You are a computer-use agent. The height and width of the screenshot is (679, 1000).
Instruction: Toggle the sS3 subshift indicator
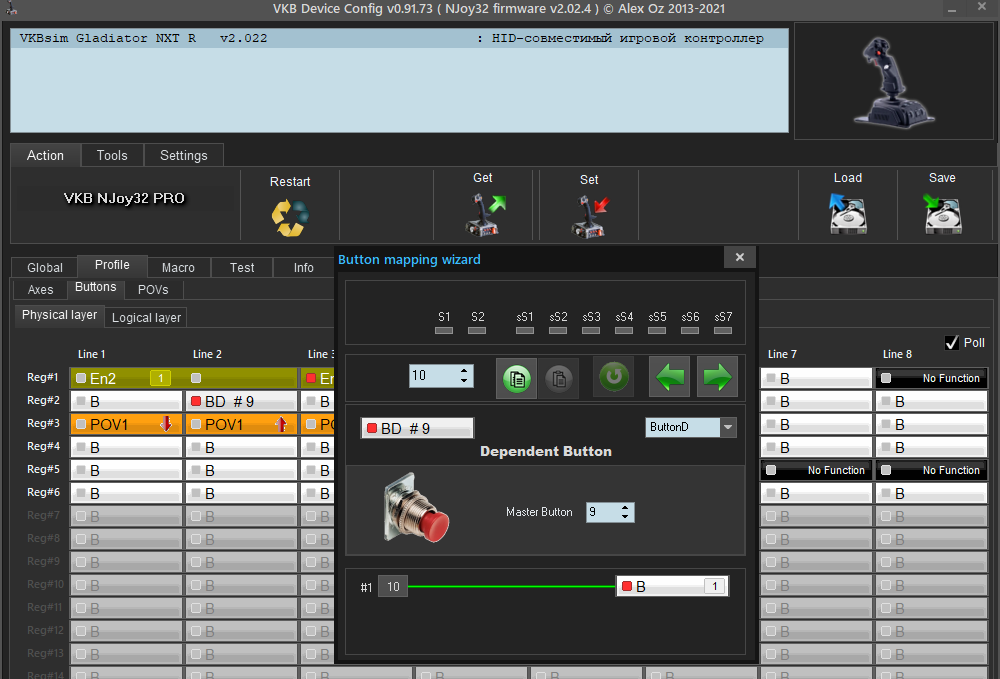click(x=591, y=330)
